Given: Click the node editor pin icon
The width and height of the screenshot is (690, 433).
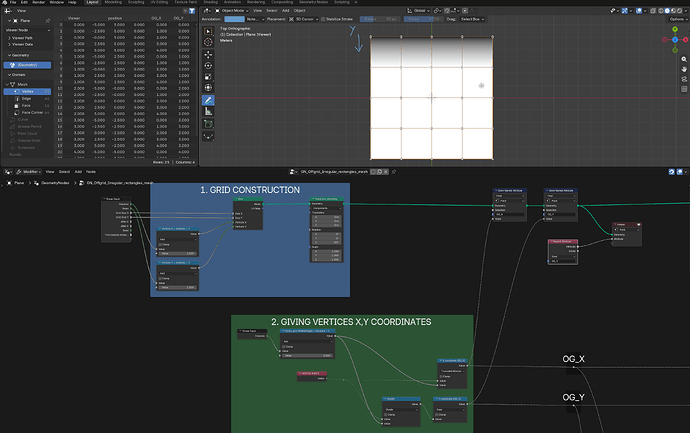Looking at the screenshot, I should (394, 172).
